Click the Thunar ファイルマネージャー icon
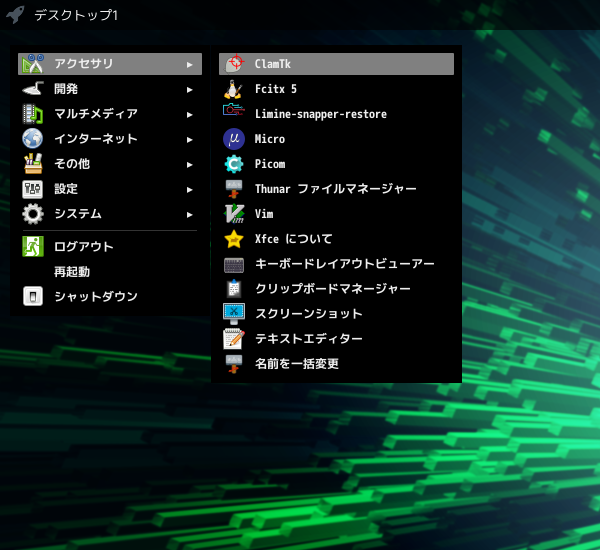This screenshot has height=550, width=600. point(234,189)
